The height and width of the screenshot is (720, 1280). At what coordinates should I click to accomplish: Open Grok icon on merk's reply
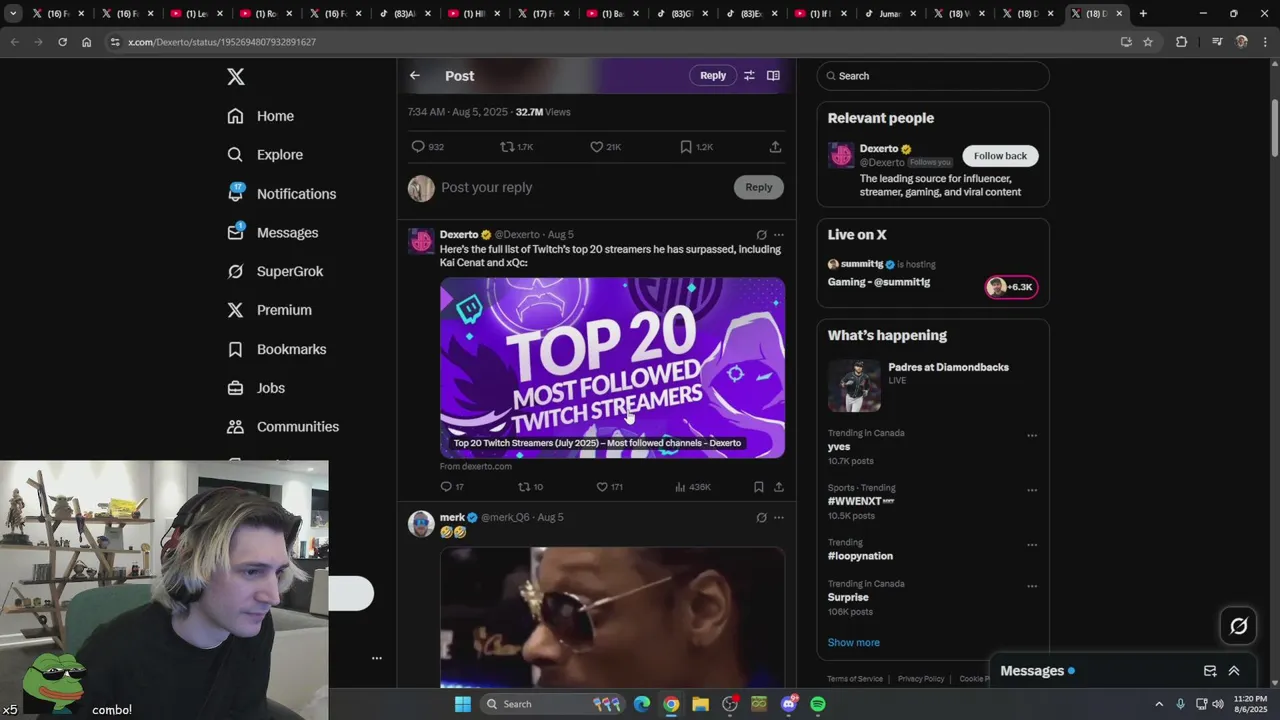click(x=761, y=518)
